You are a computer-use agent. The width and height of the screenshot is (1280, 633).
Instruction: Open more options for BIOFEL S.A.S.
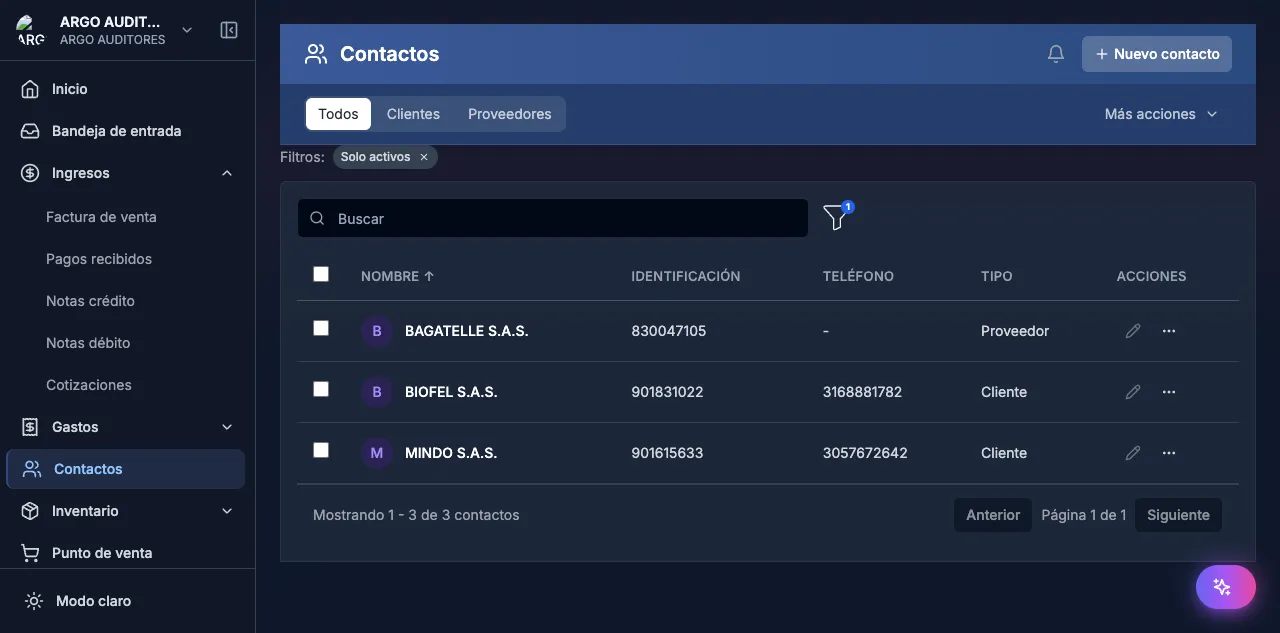click(1169, 392)
